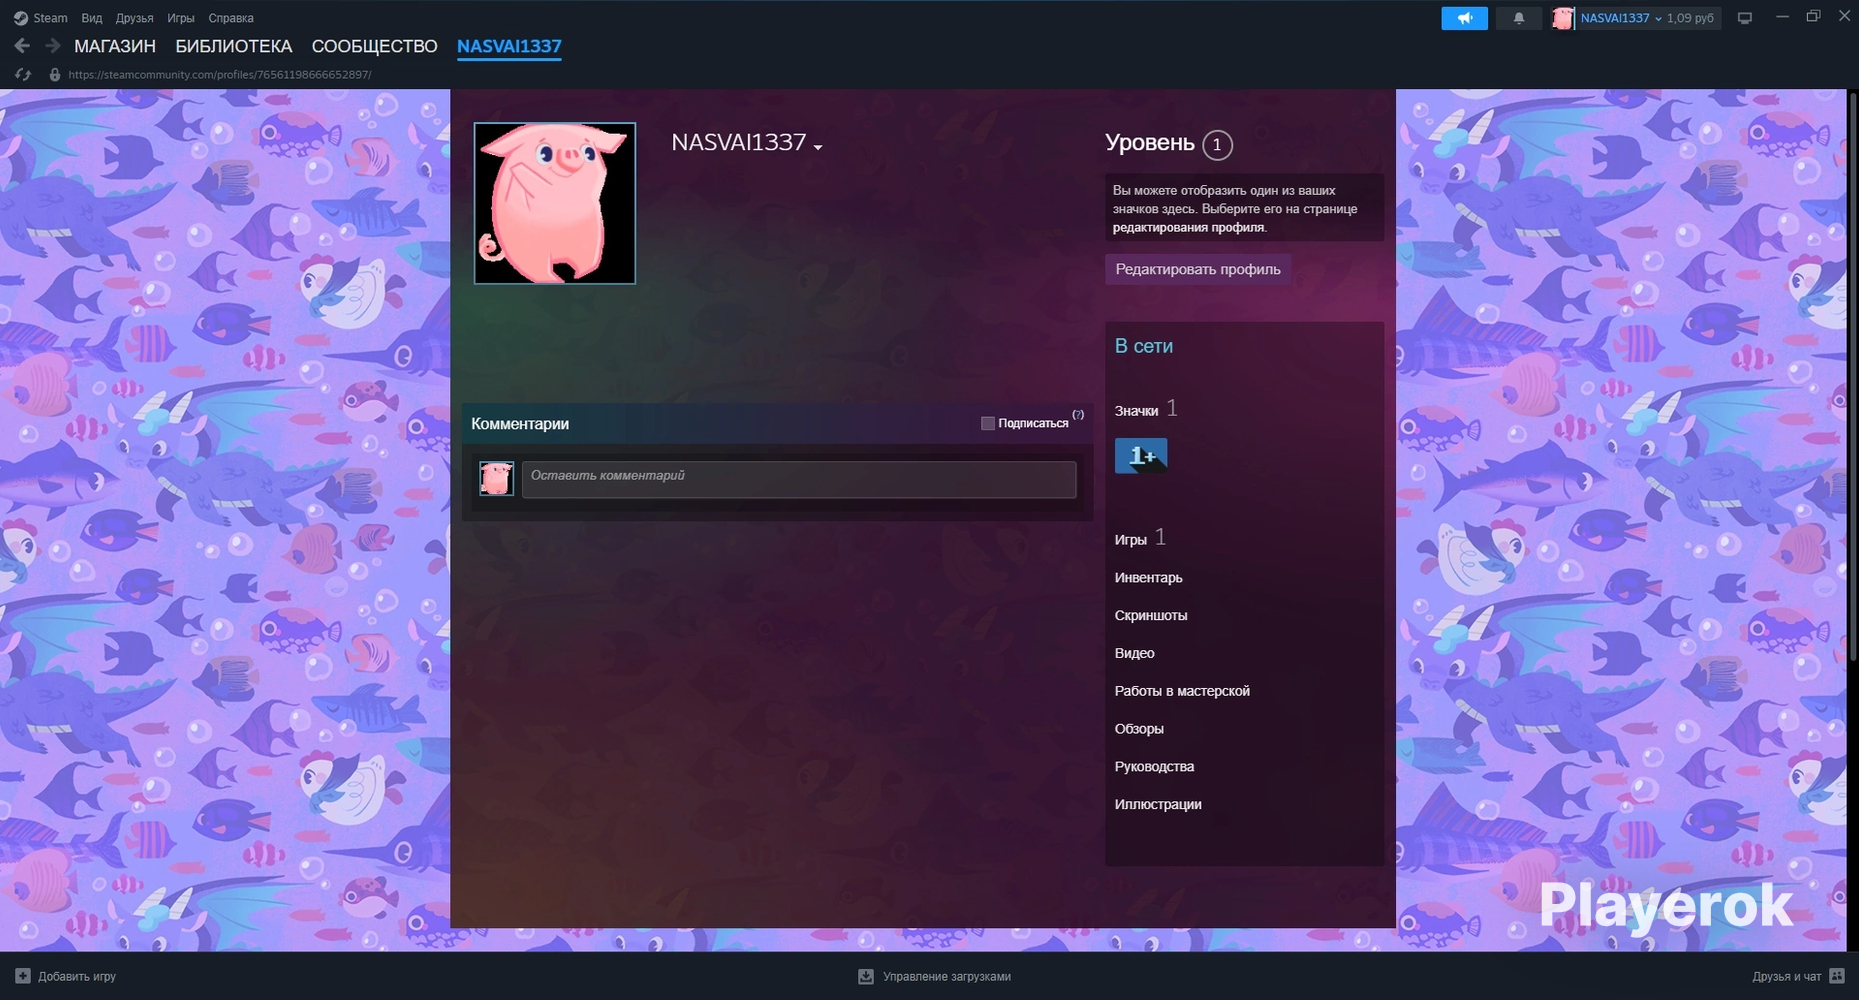Click the В сети status text
Image resolution: width=1859 pixels, height=1000 pixels.
pos(1144,346)
